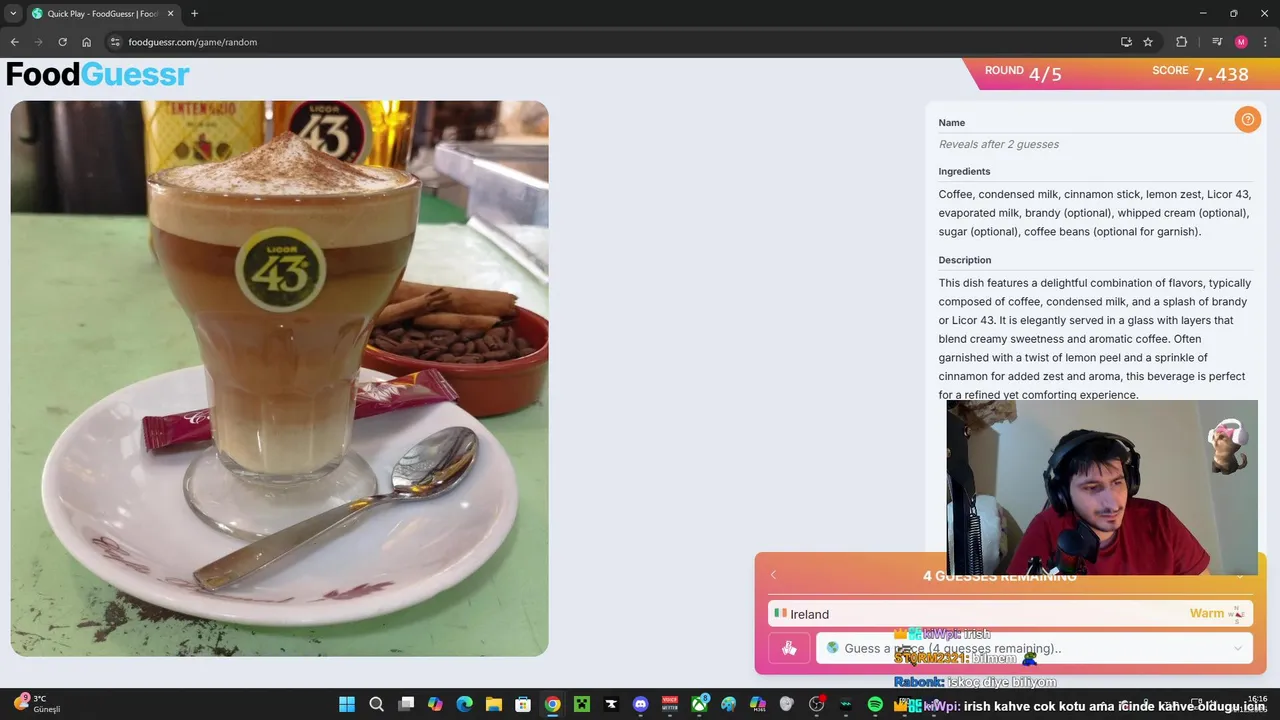View site information for foodguessr.com
Image resolution: width=1280 pixels, height=720 pixels.
point(115,42)
